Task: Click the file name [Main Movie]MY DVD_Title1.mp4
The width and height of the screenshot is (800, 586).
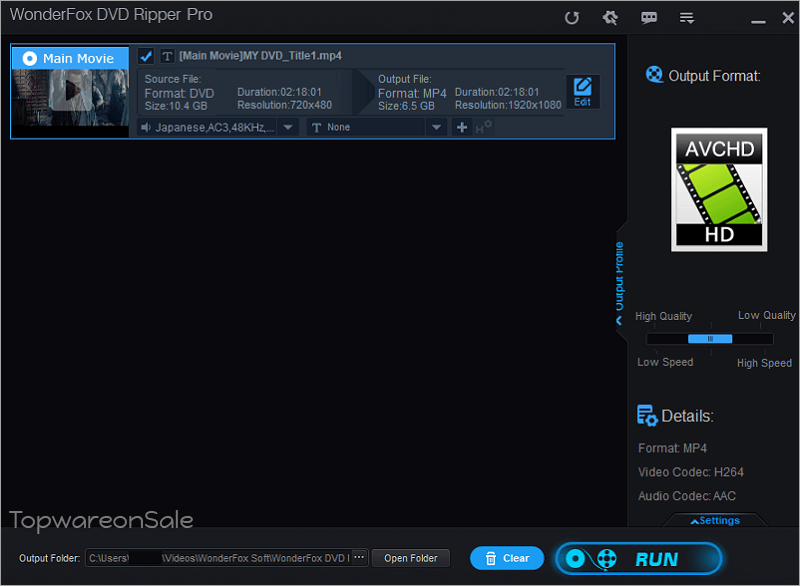Action: pos(260,56)
